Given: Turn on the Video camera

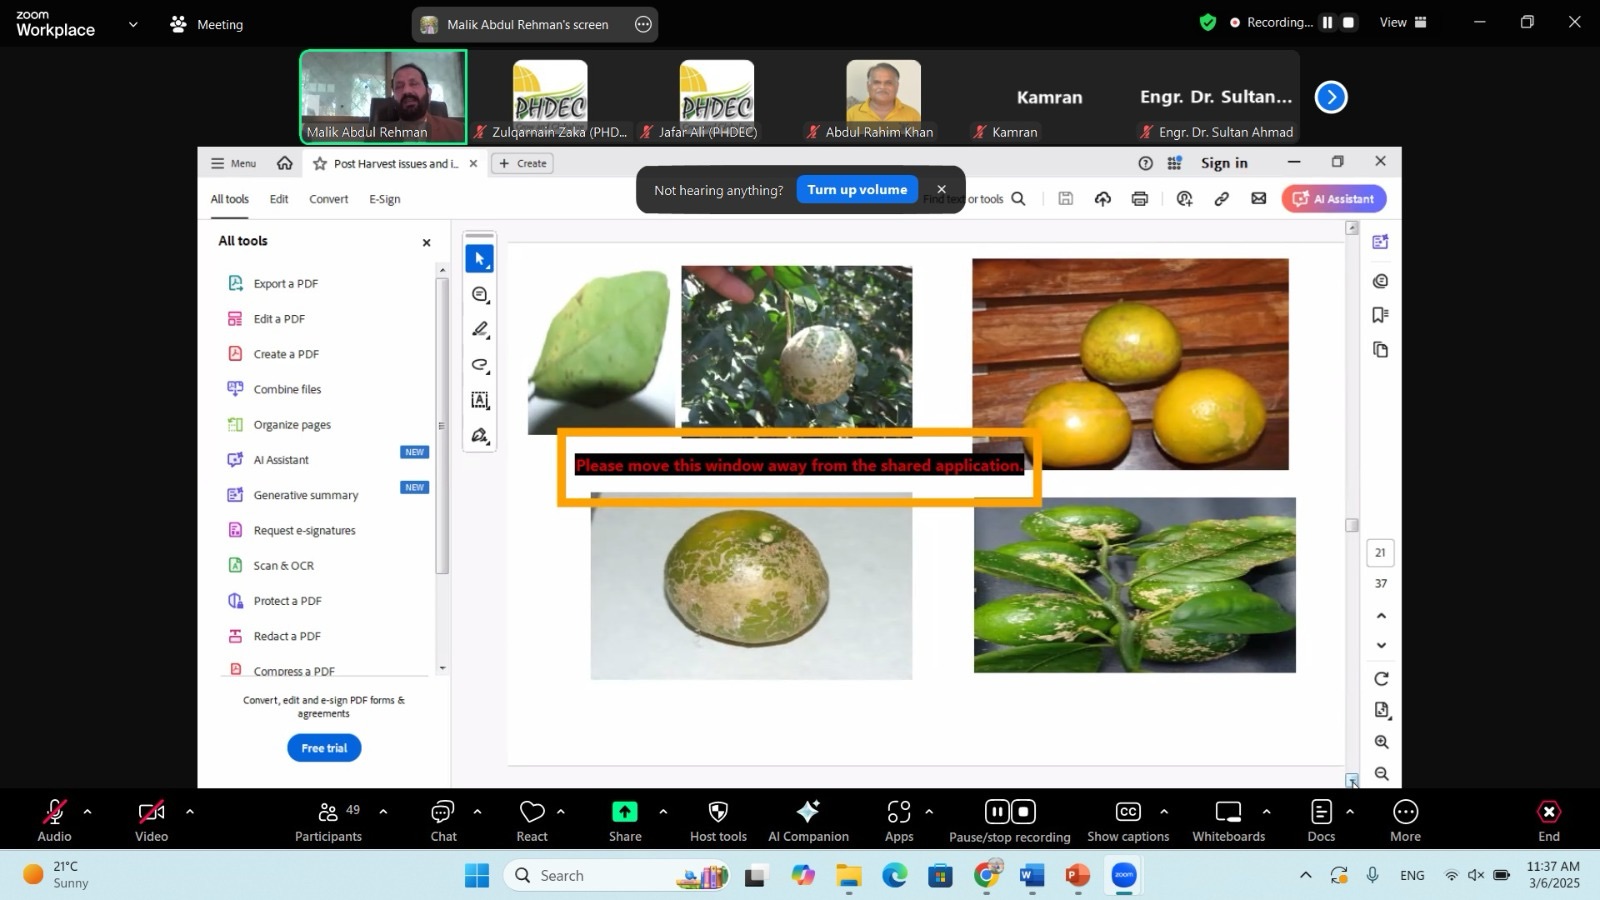Looking at the screenshot, I should (x=151, y=812).
